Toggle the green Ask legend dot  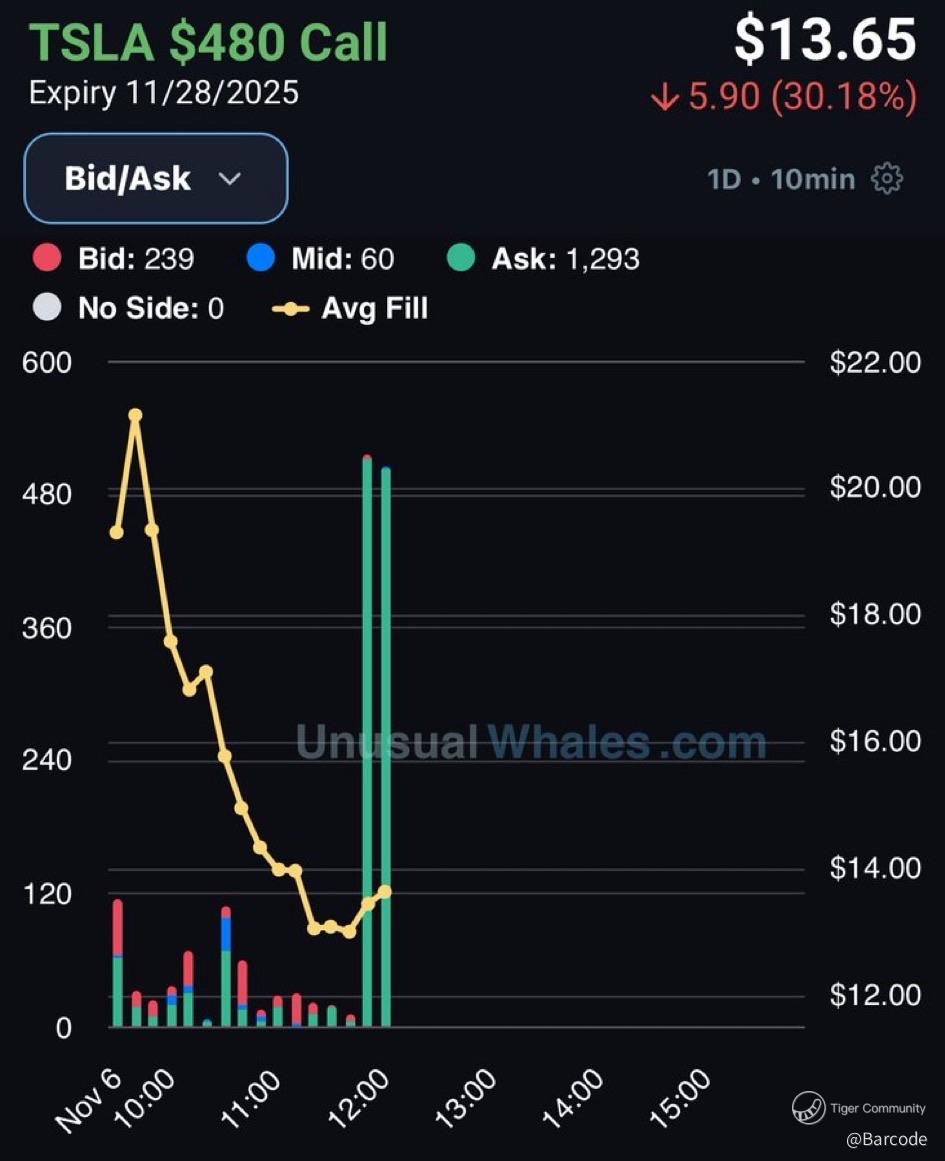460,260
